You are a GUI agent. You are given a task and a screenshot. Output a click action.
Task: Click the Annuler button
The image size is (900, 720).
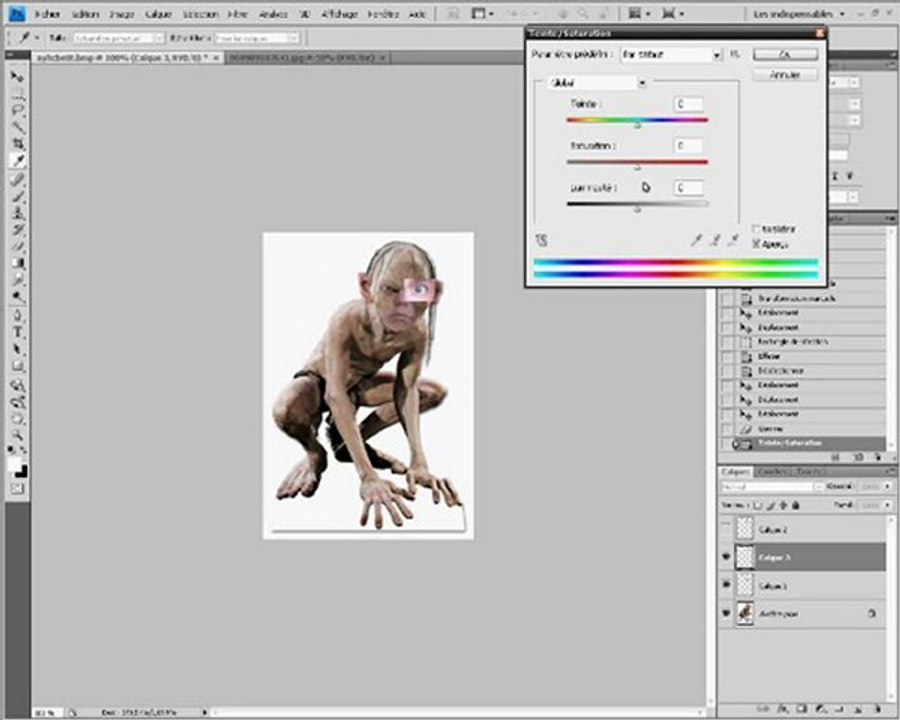785,75
